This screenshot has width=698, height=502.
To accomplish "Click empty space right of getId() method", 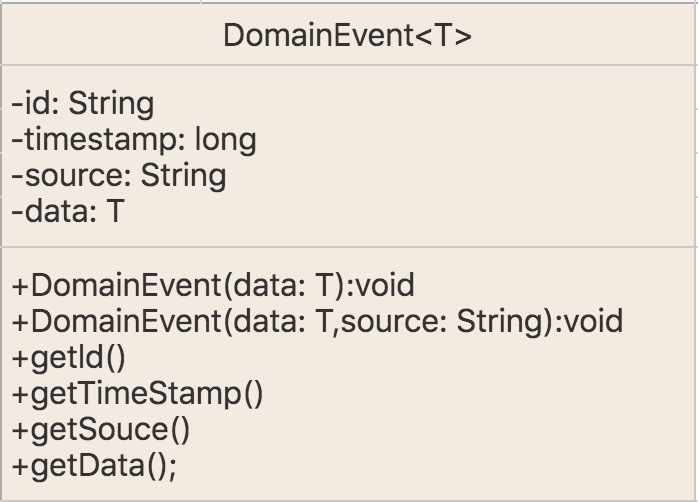I will (x=401, y=358).
